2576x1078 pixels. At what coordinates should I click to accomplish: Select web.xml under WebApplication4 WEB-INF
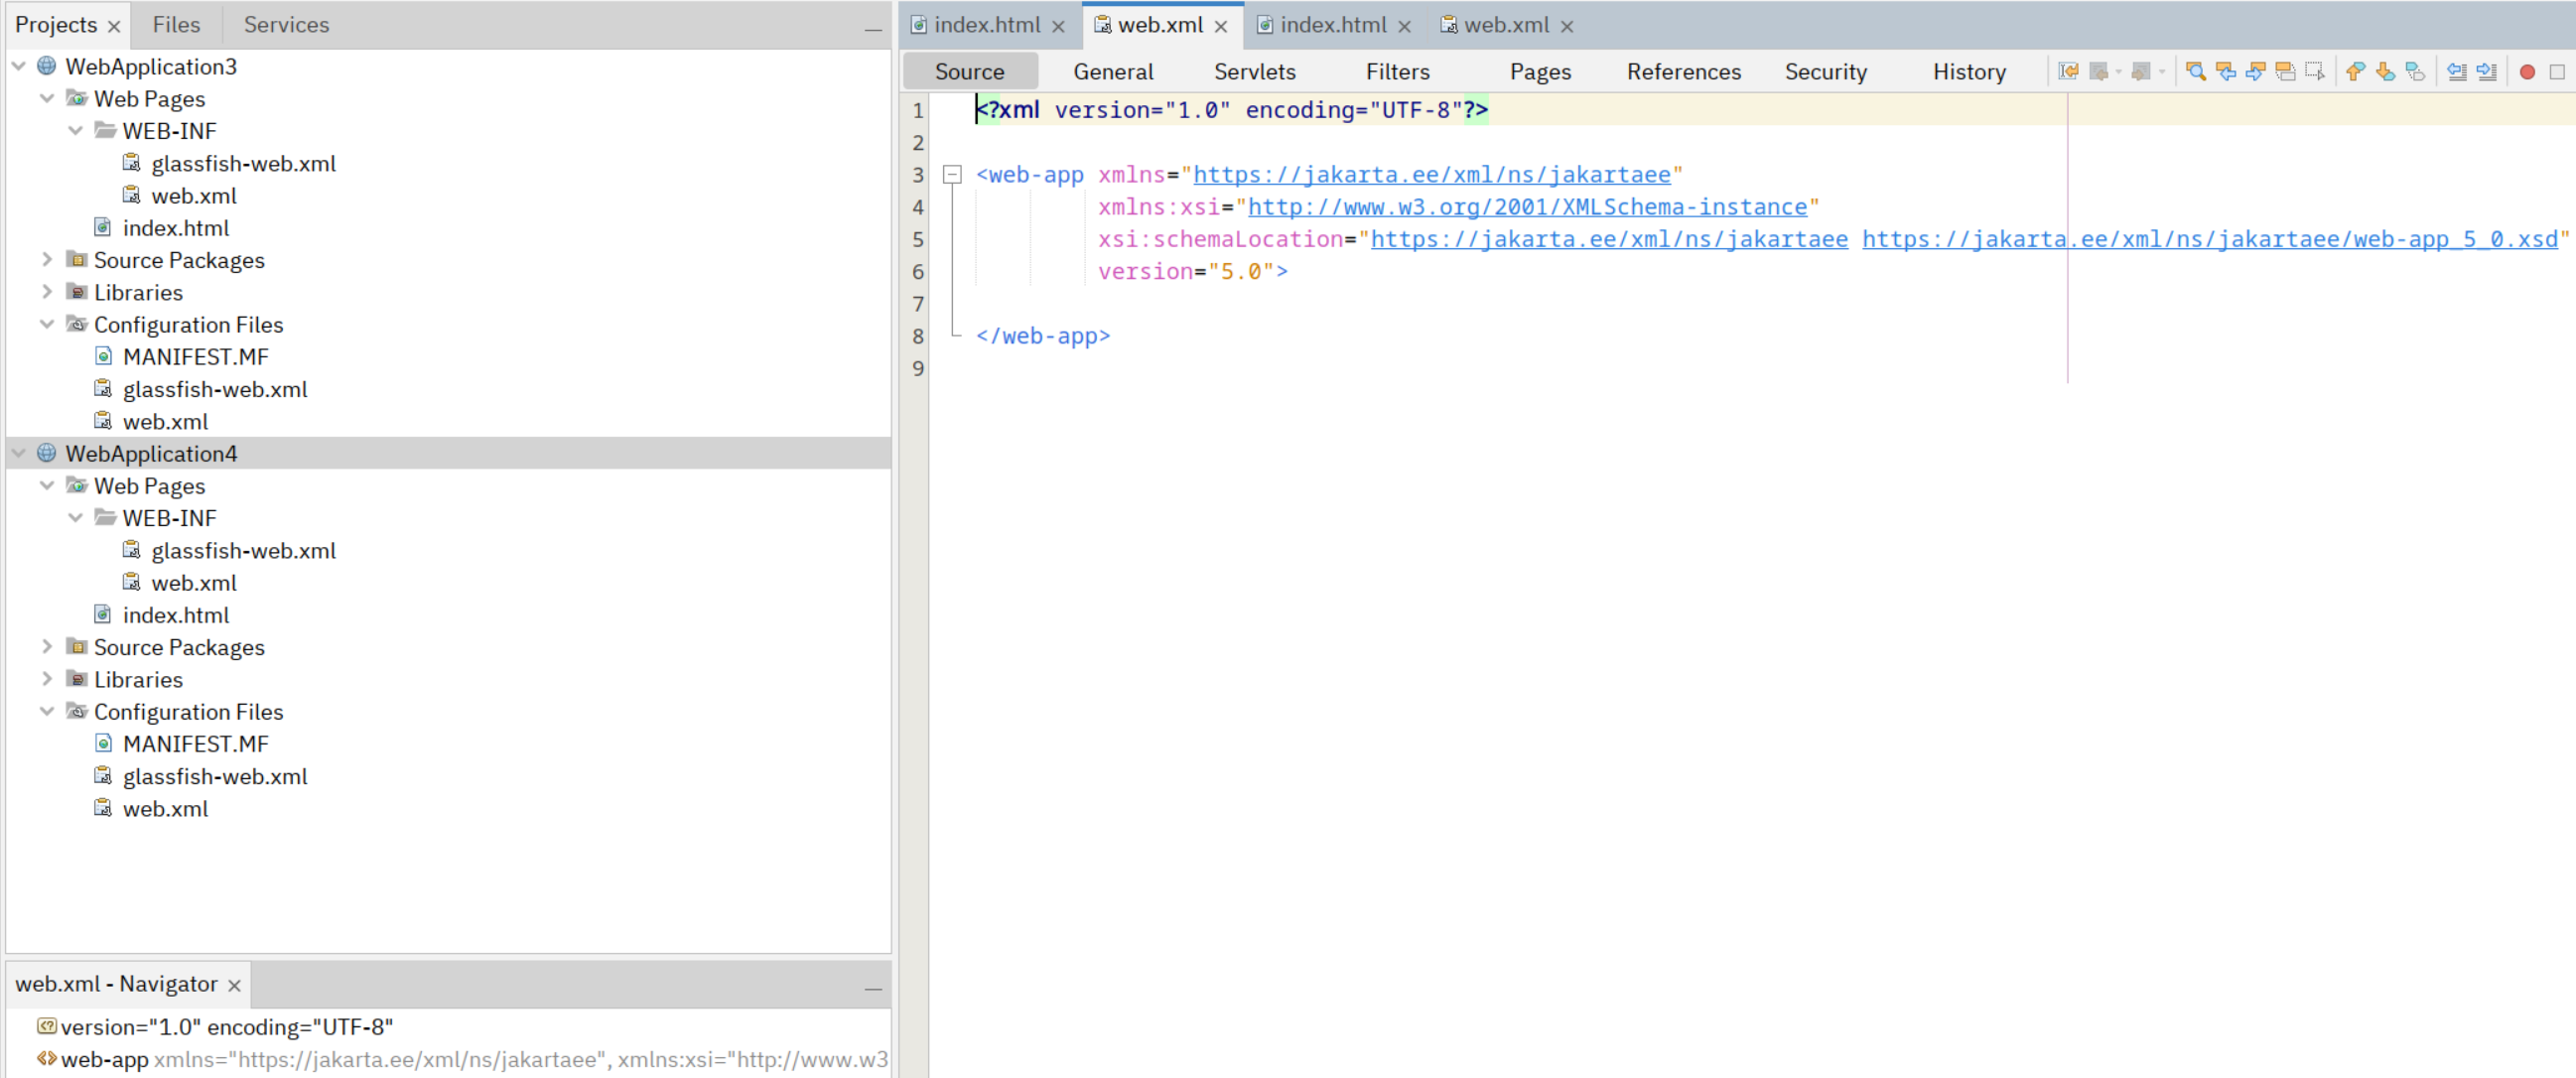pos(195,583)
